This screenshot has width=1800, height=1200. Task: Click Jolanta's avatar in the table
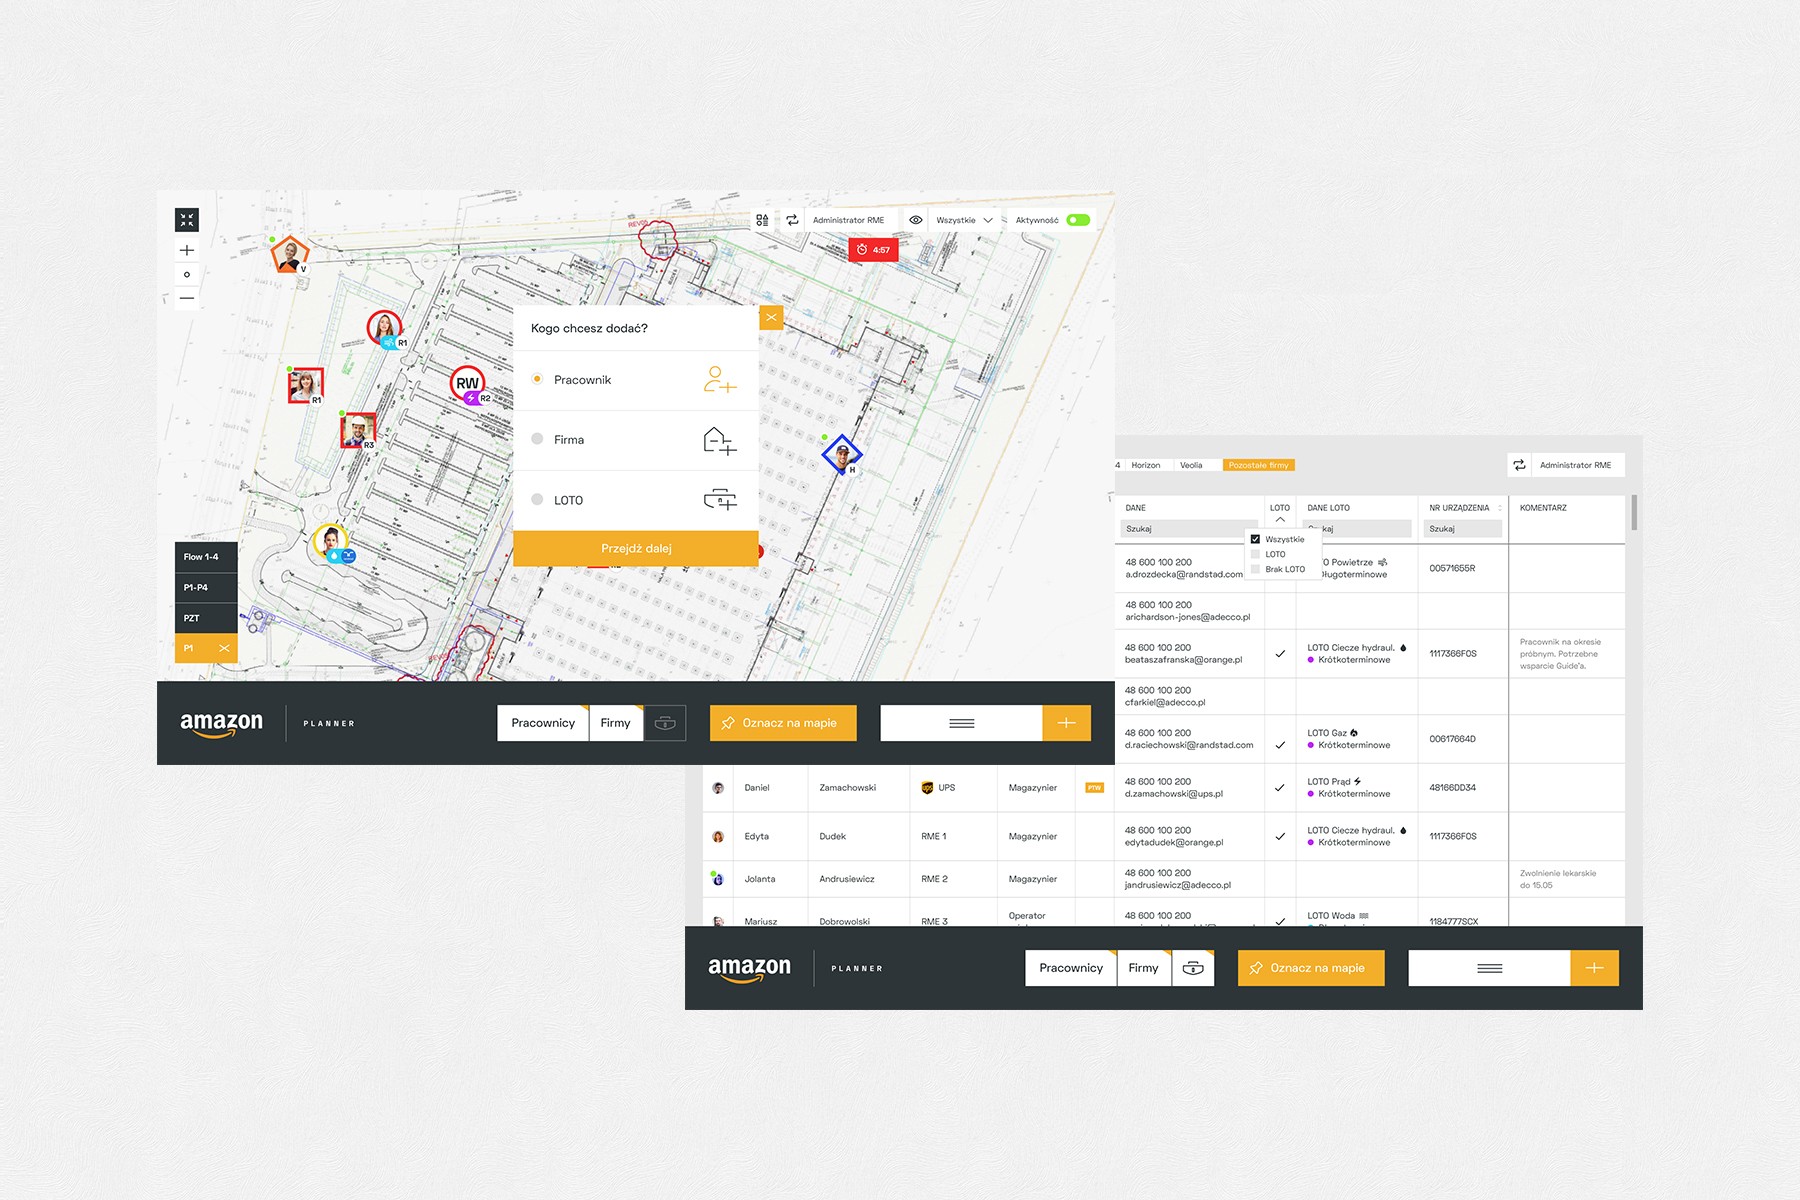[718, 879]
